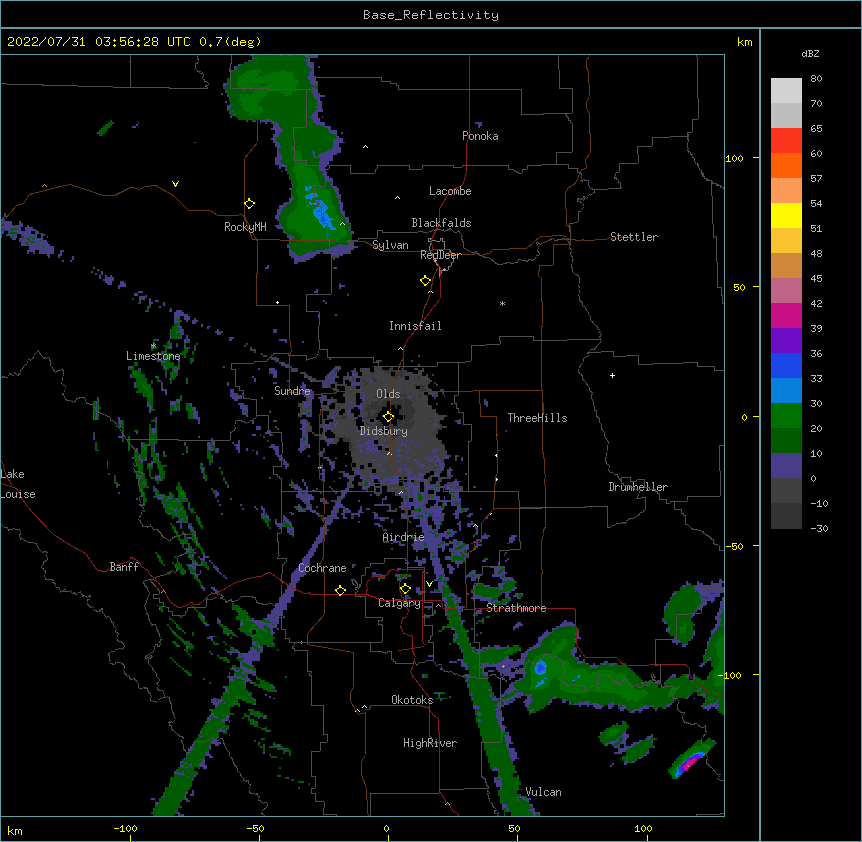Click the dBZ legend heading
Viewport: 862px width, 842px height.
coord(810,53)
